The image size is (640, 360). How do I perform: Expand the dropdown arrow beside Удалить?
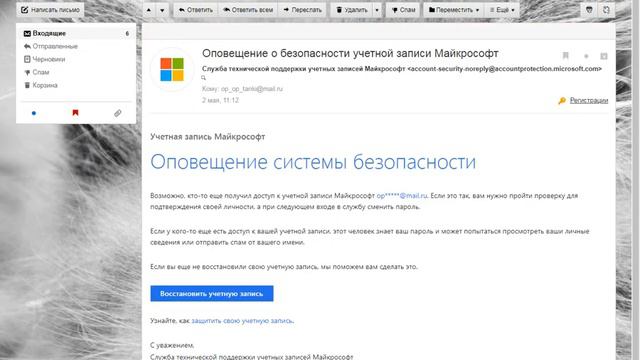coord(377,10)
